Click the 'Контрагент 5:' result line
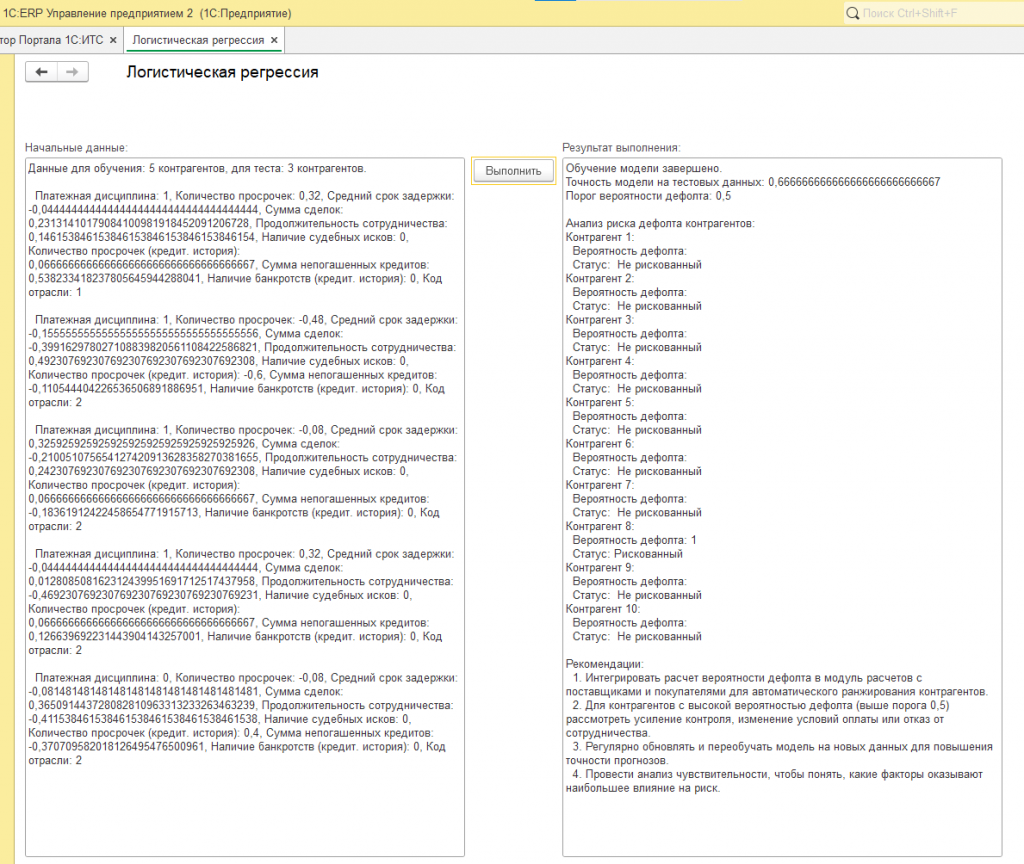1024x864 pixels. (600, 402)
